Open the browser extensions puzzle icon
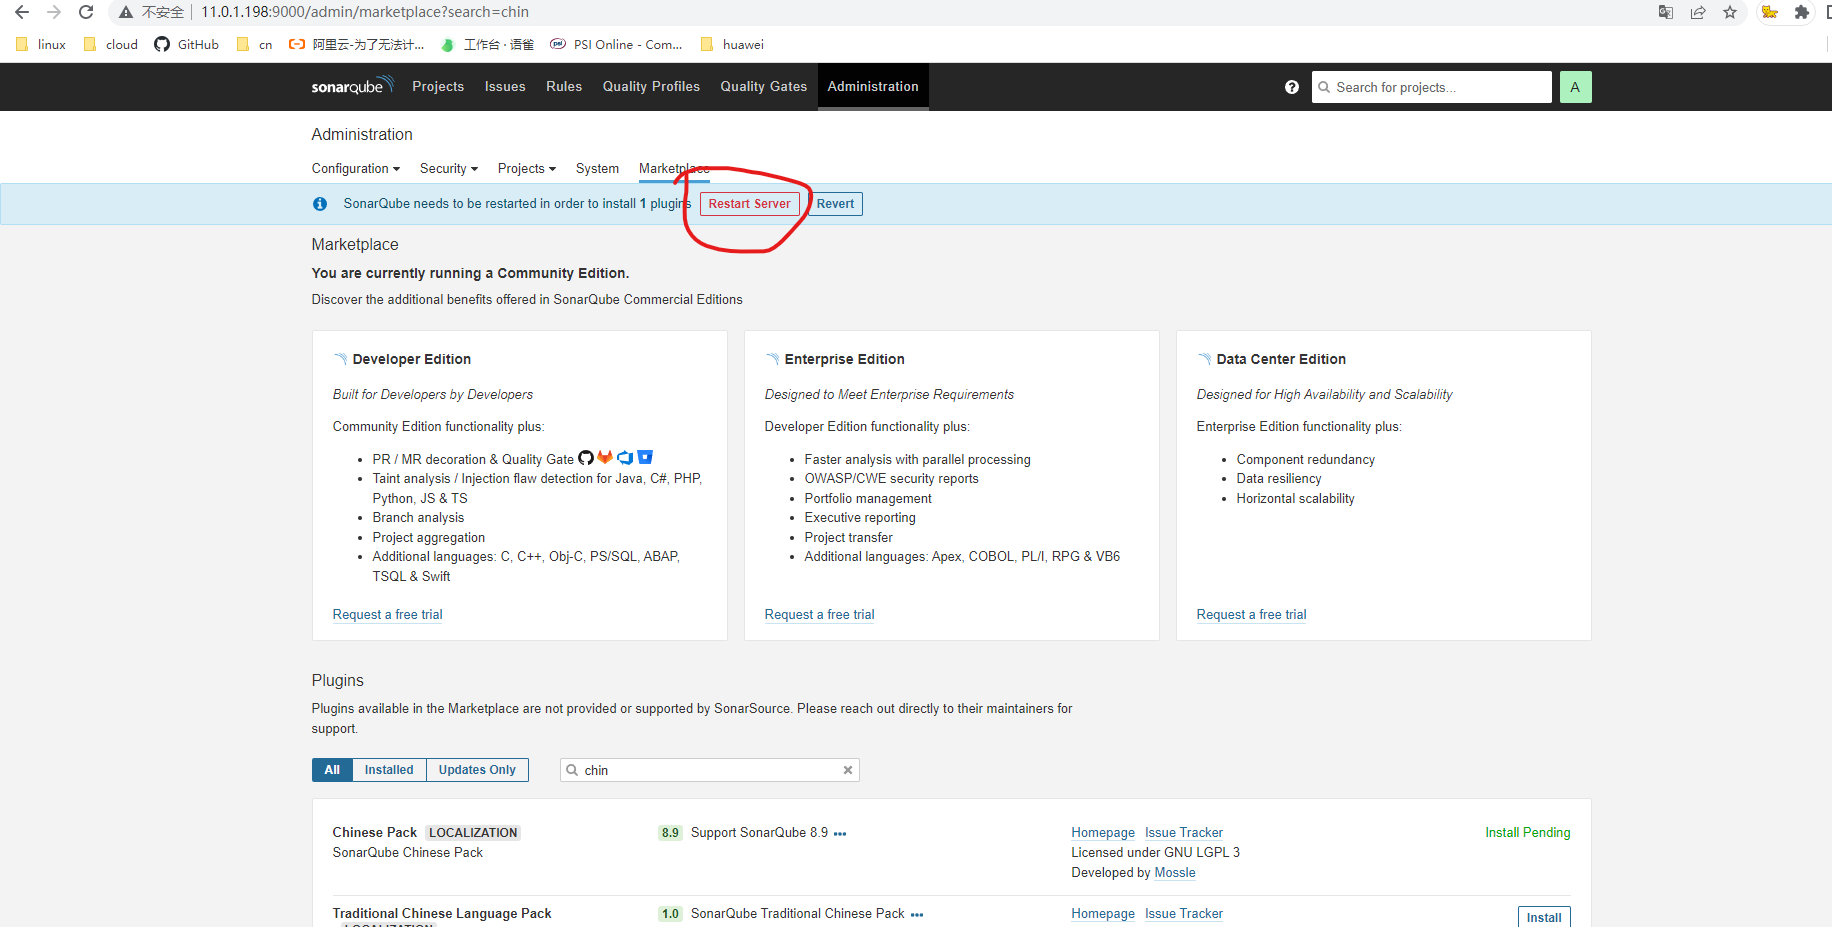Screen dimensions: 1832x927 1802,12
